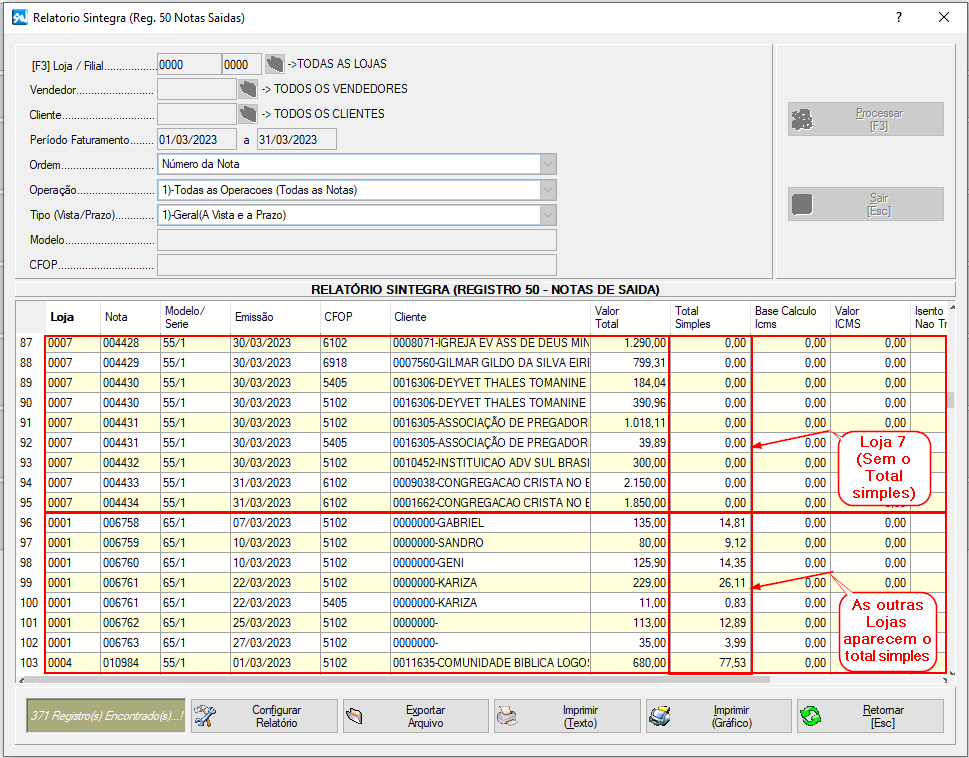Screen dimensions: 969x758
Task: Click the 371 Registro(s) Encontrado(s) status
Action: click(x=106, y=716)
